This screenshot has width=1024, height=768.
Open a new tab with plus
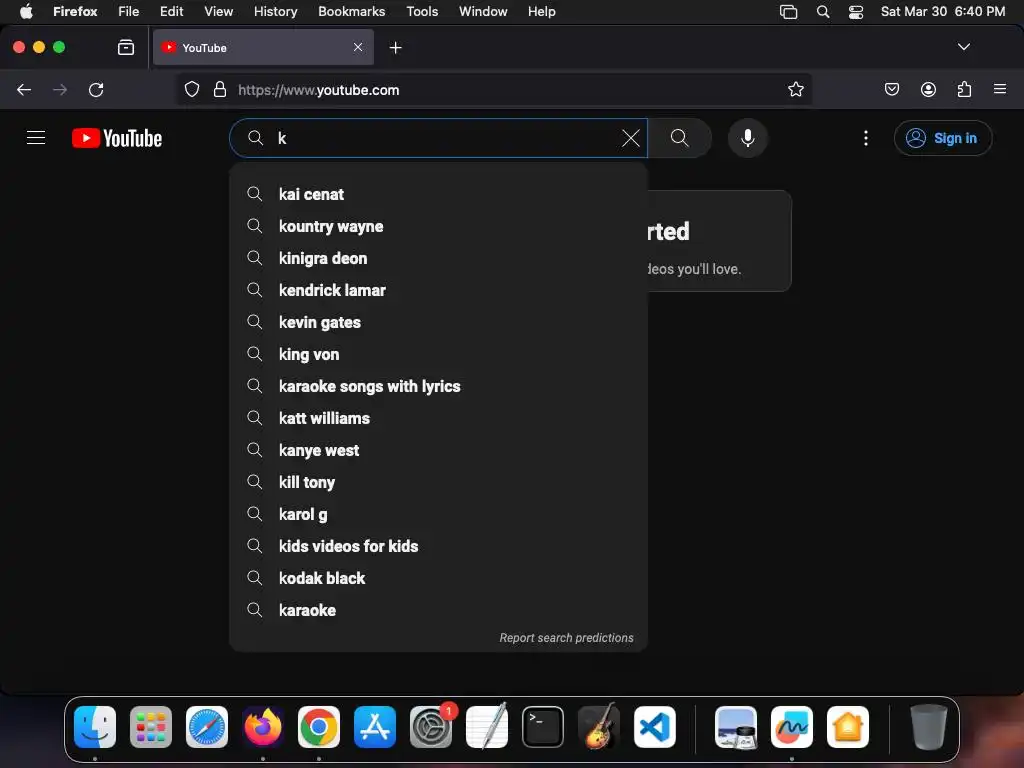(x=395, y=48)
